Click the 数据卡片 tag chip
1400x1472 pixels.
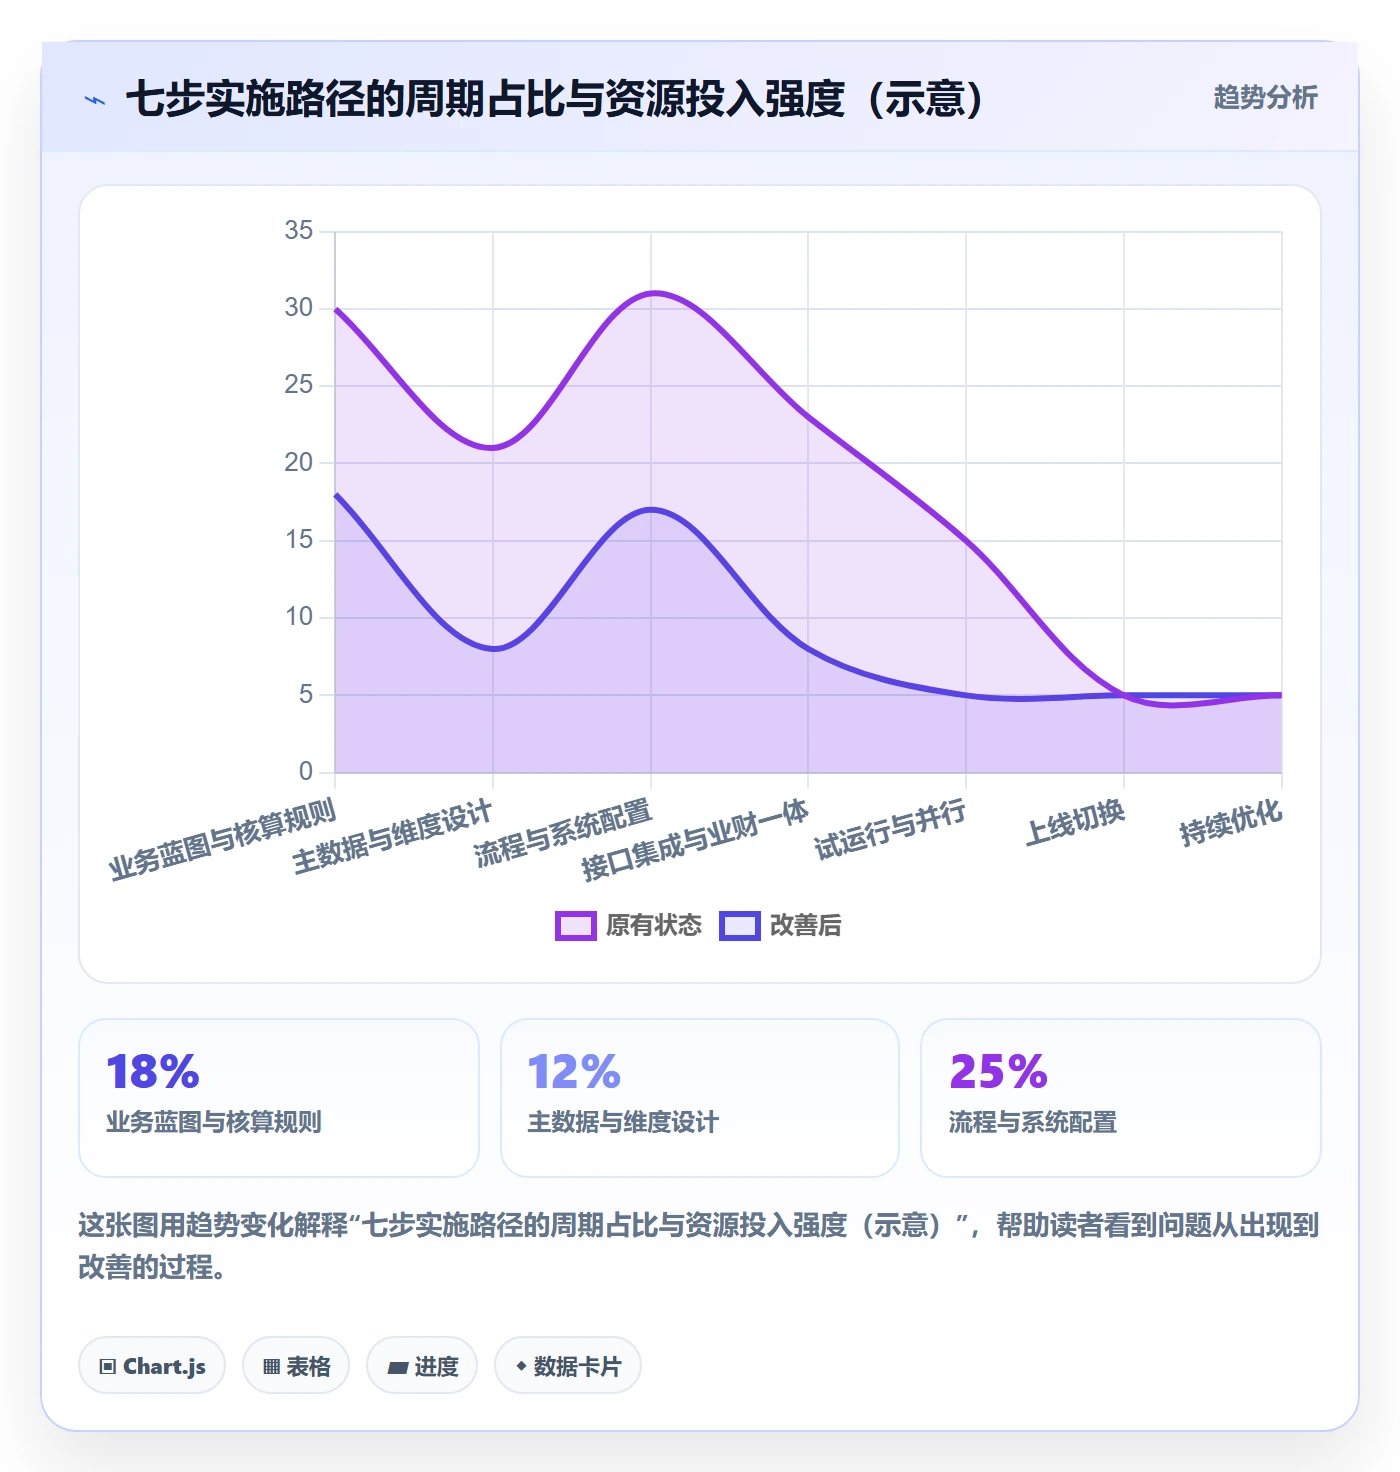pyautogui.click(x=568, y=1365)
